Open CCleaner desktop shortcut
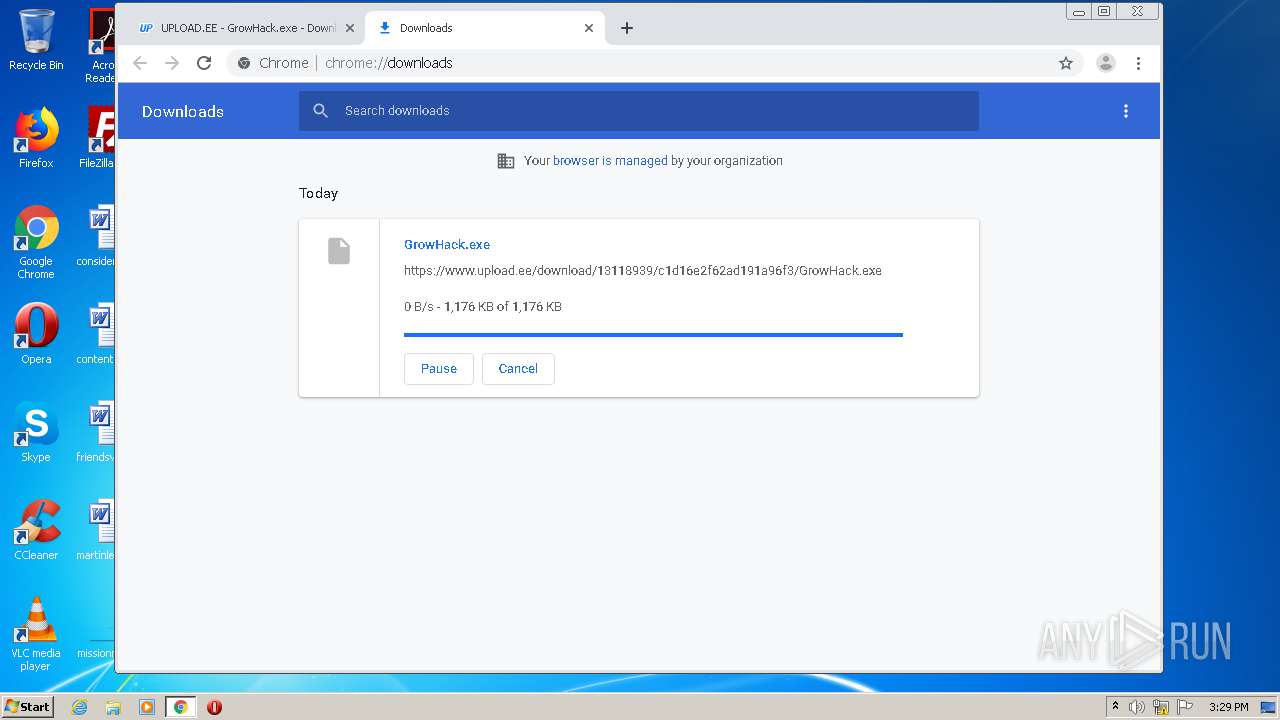Screen dimensions: 1280x720 tap(36, 530)
